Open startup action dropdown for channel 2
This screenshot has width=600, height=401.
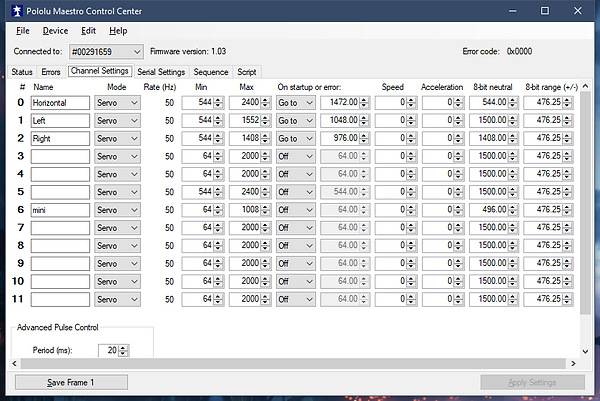point(296,139)
